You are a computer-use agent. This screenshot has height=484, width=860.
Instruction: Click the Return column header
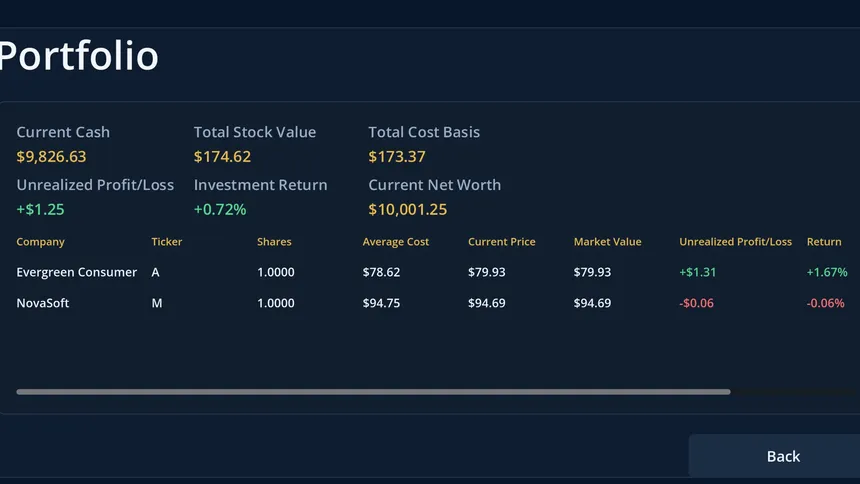pyautogui.click(x=824, y=242)
